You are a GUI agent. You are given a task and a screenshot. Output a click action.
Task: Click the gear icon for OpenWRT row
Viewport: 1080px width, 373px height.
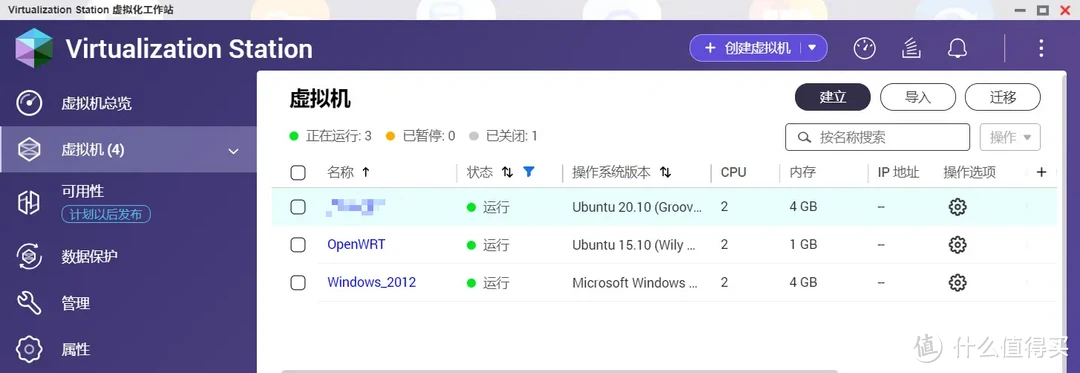(957, 244)
